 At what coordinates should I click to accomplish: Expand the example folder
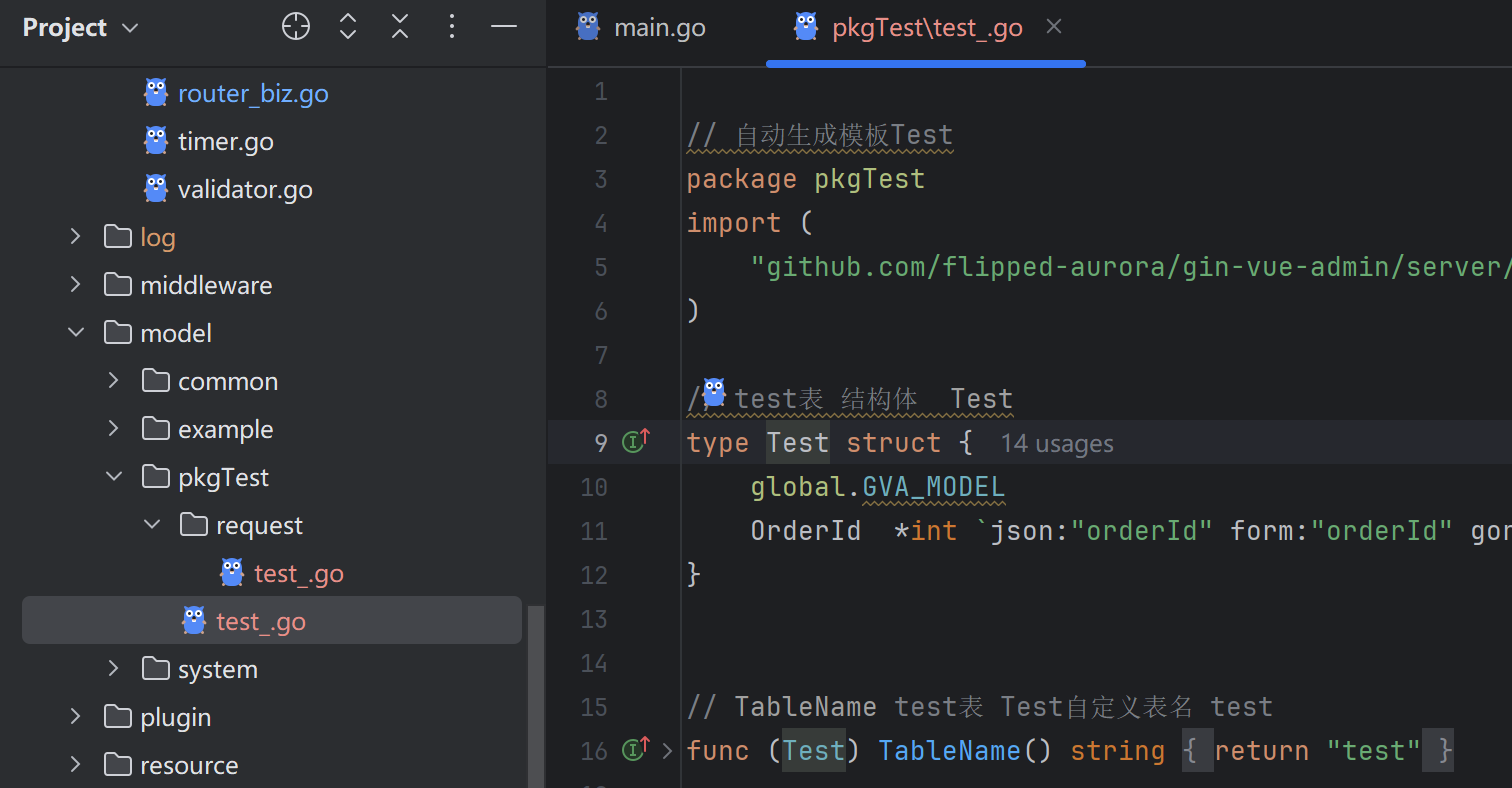click(113, 429)
